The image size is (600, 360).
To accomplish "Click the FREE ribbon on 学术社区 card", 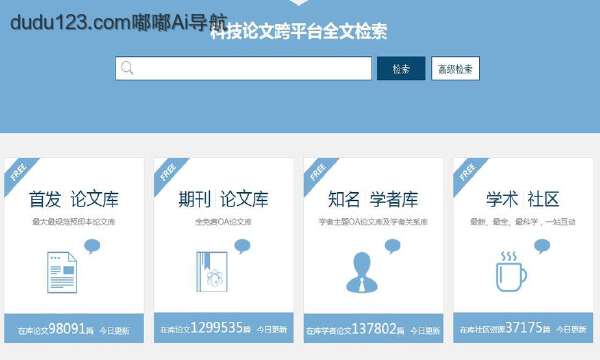I will point(468,173).
